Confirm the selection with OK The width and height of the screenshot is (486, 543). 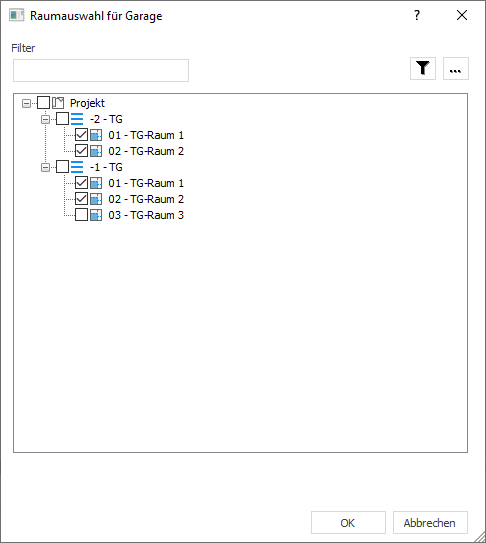click(348, 523)
